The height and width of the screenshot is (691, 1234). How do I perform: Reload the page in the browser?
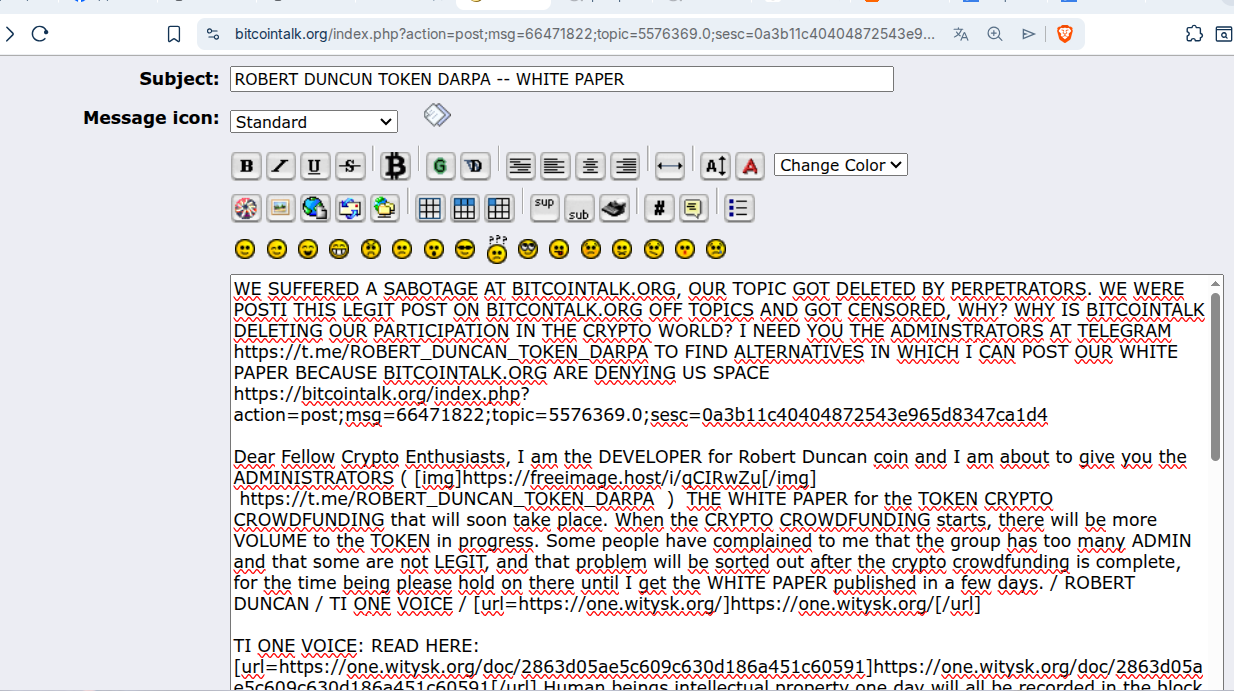40,34
